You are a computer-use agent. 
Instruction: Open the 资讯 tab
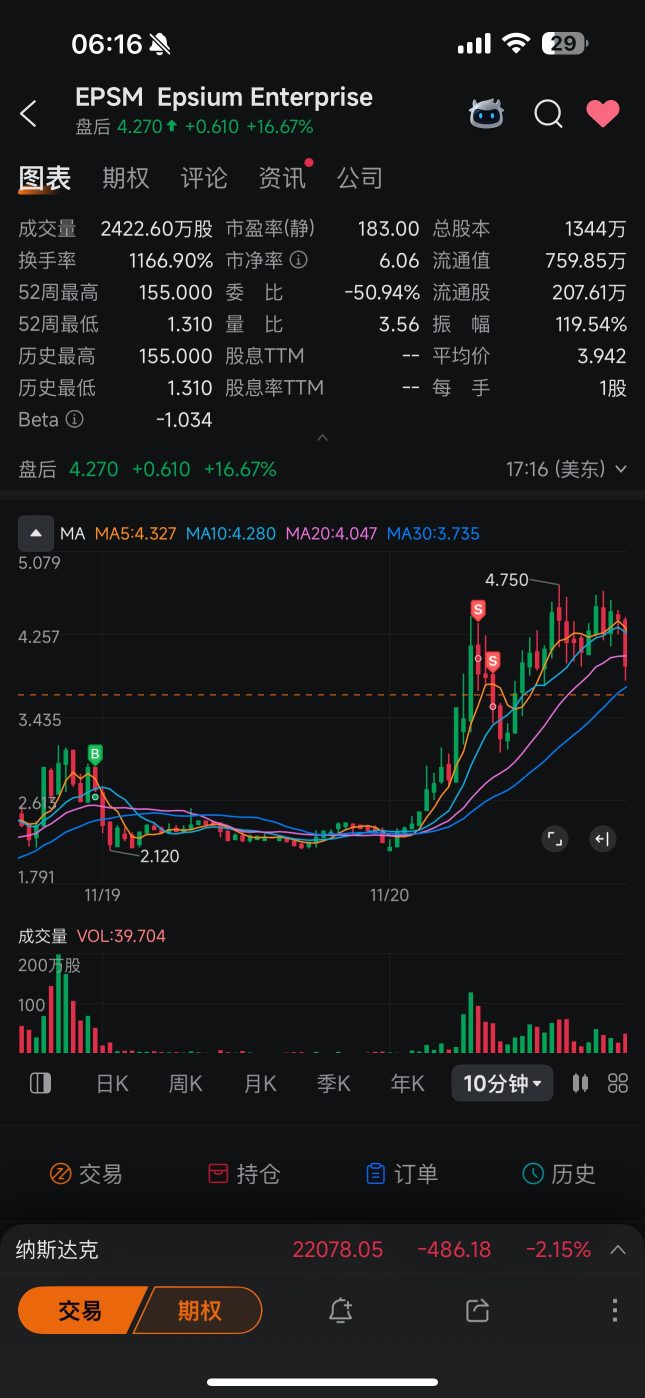[x=282, y=178]
